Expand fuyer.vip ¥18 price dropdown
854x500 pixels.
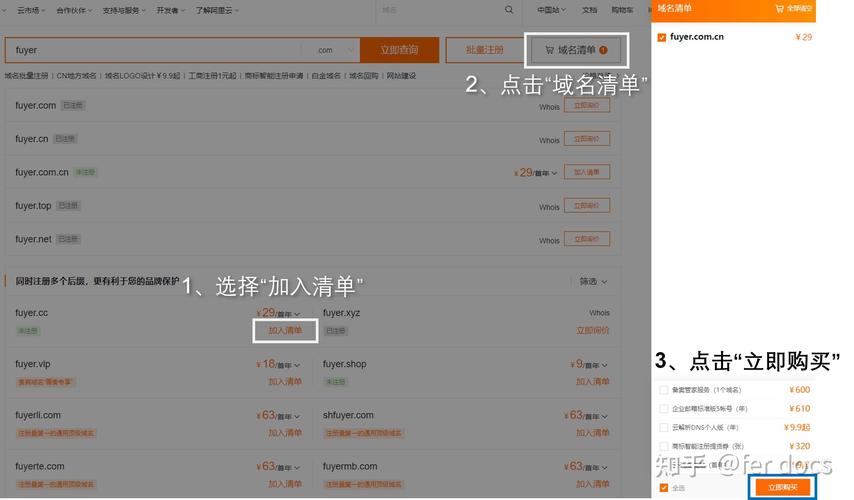[297, 365]
